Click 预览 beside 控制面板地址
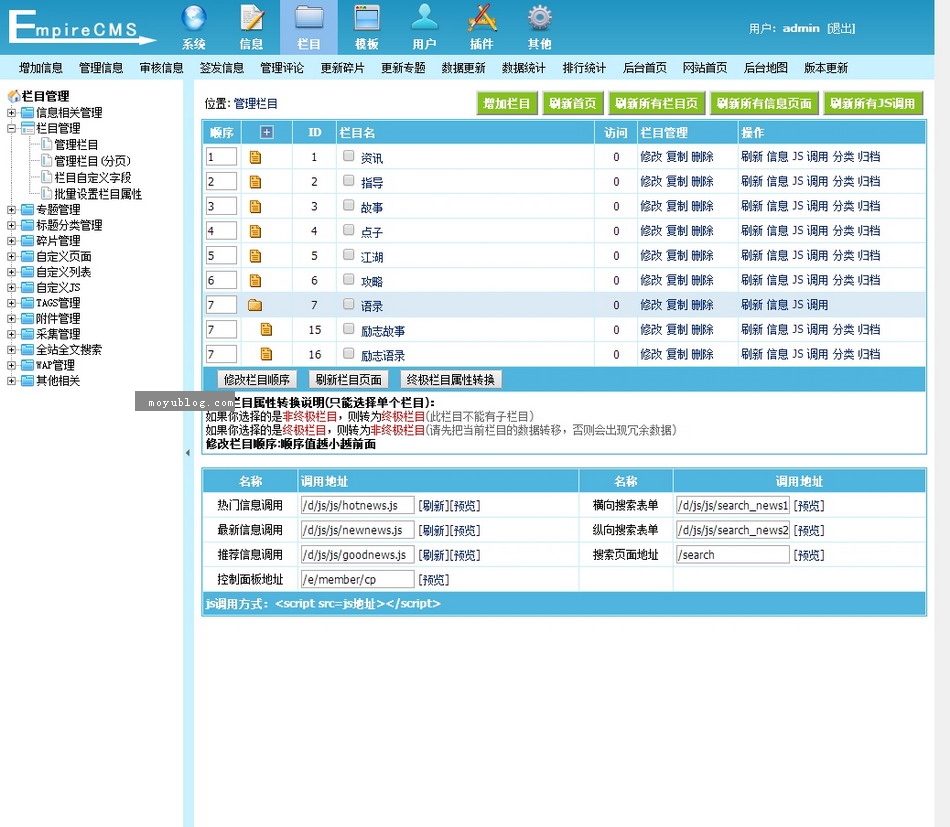950x827 pixels. [434, 580]
